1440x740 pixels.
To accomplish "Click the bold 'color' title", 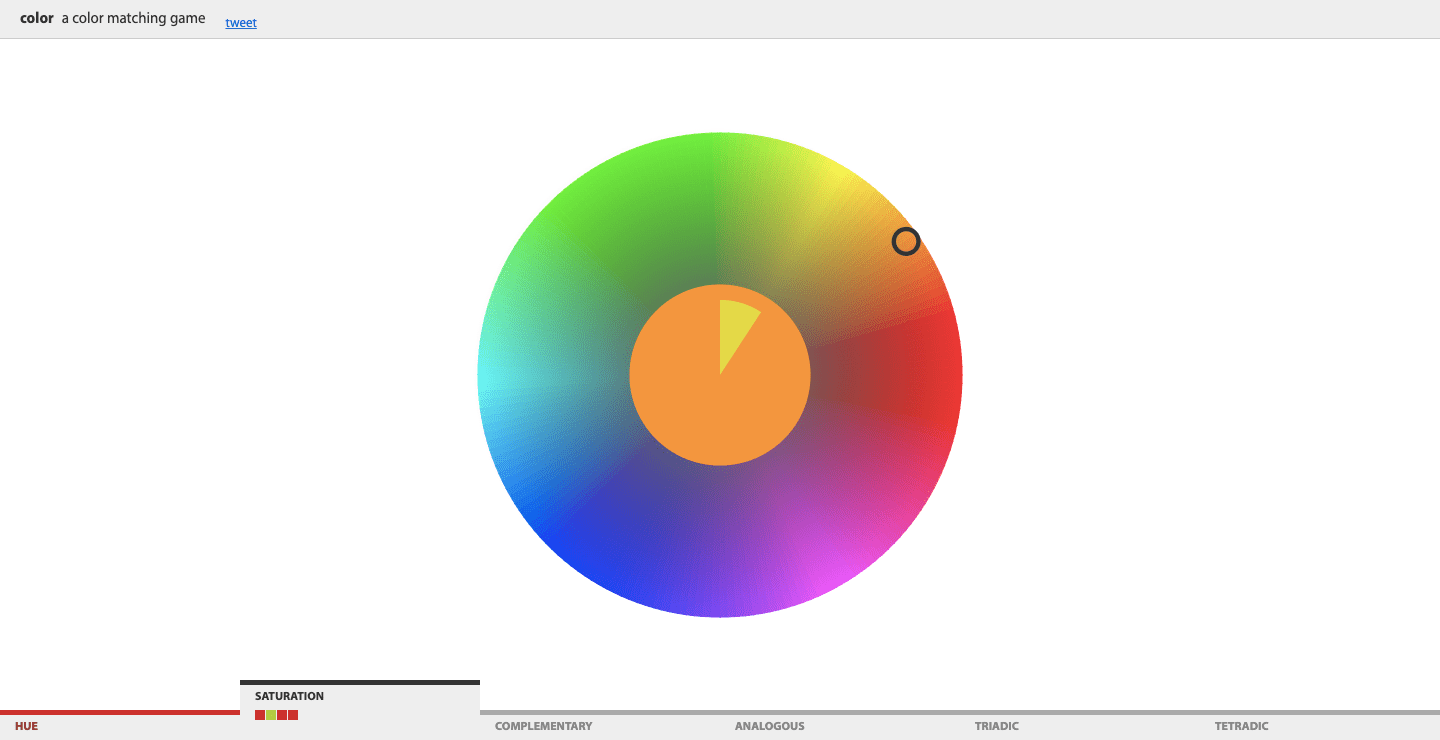I will click(37, 18).
